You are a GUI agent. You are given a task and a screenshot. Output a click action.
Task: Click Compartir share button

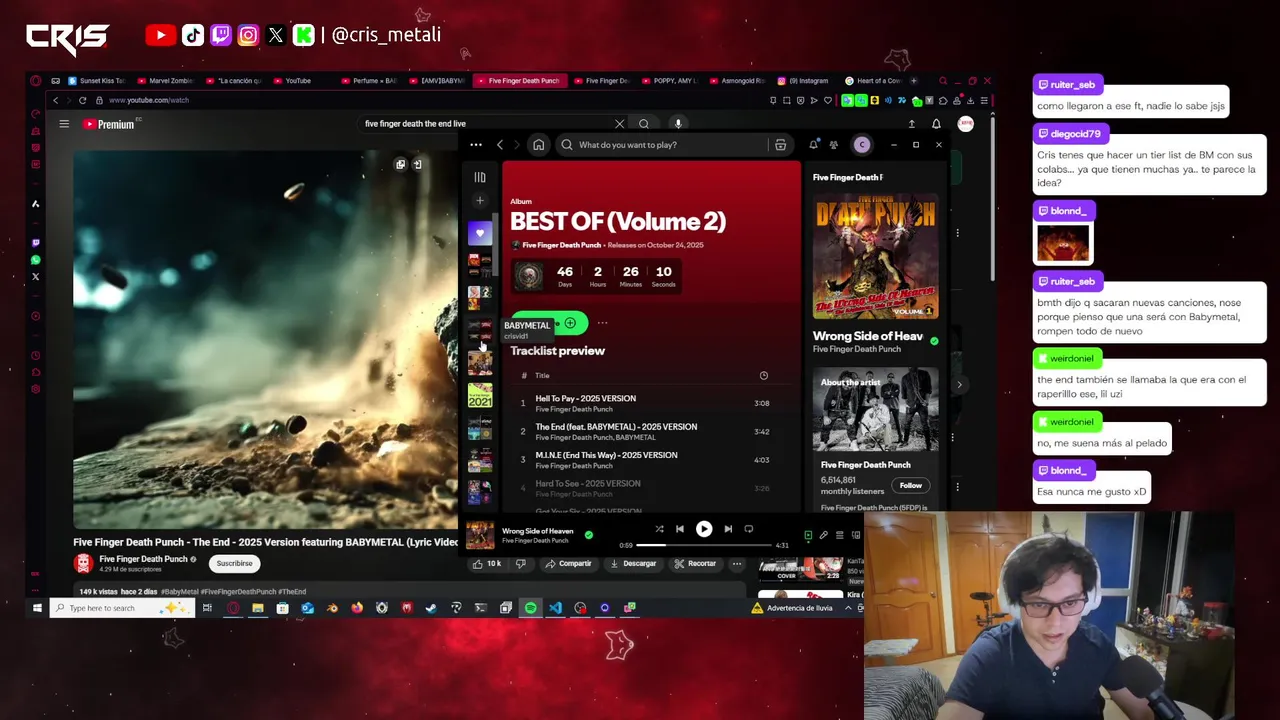[x=568, y=564]
